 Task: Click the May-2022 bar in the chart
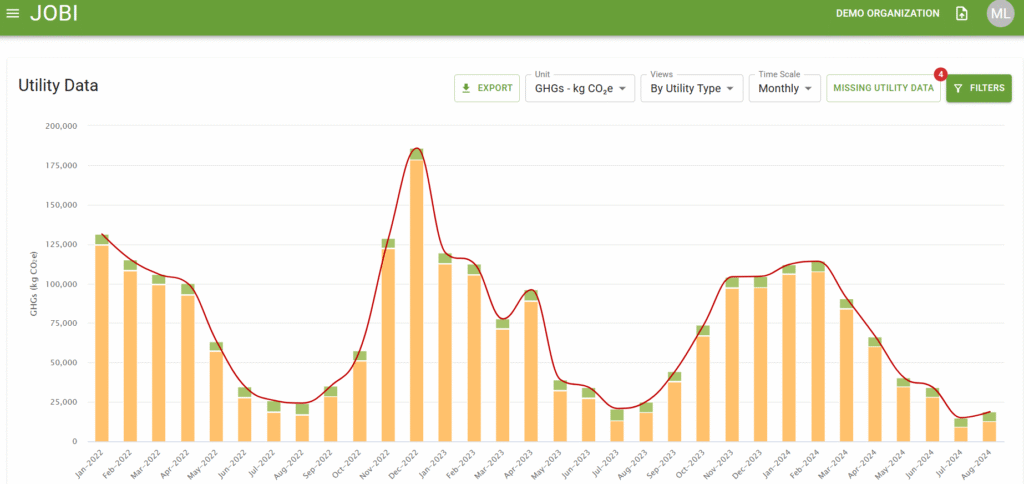pos(216,391)
